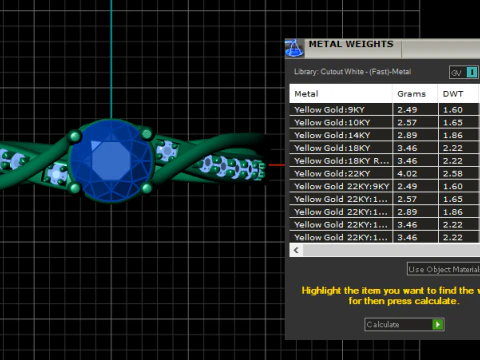
Task: Click the 2.58 DWT value
Action: click(x=453, y=174)
